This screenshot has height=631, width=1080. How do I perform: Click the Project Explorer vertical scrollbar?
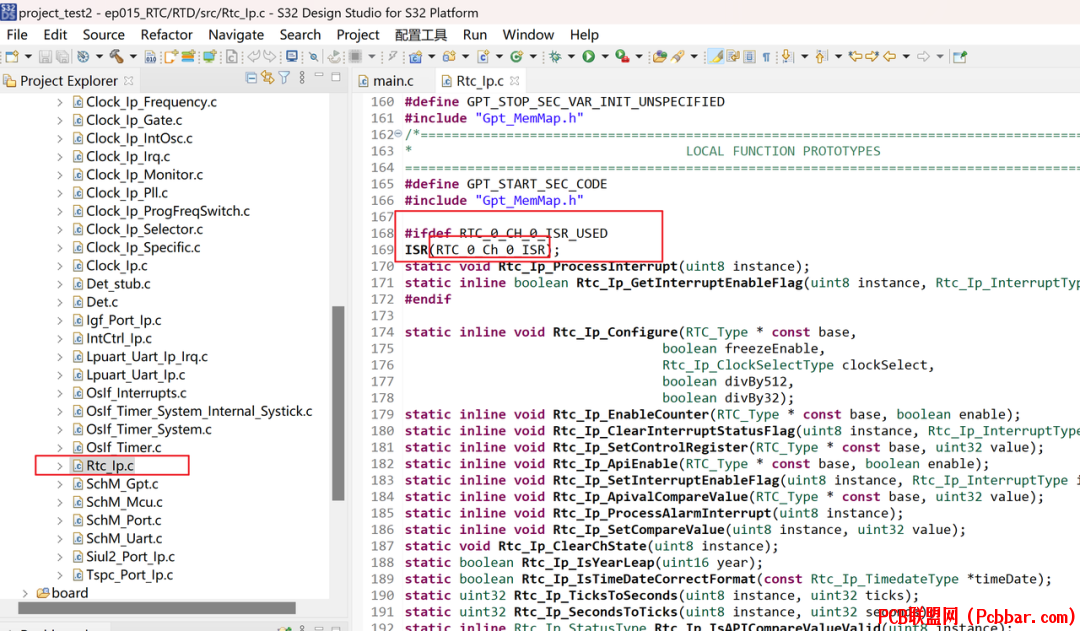338,403
